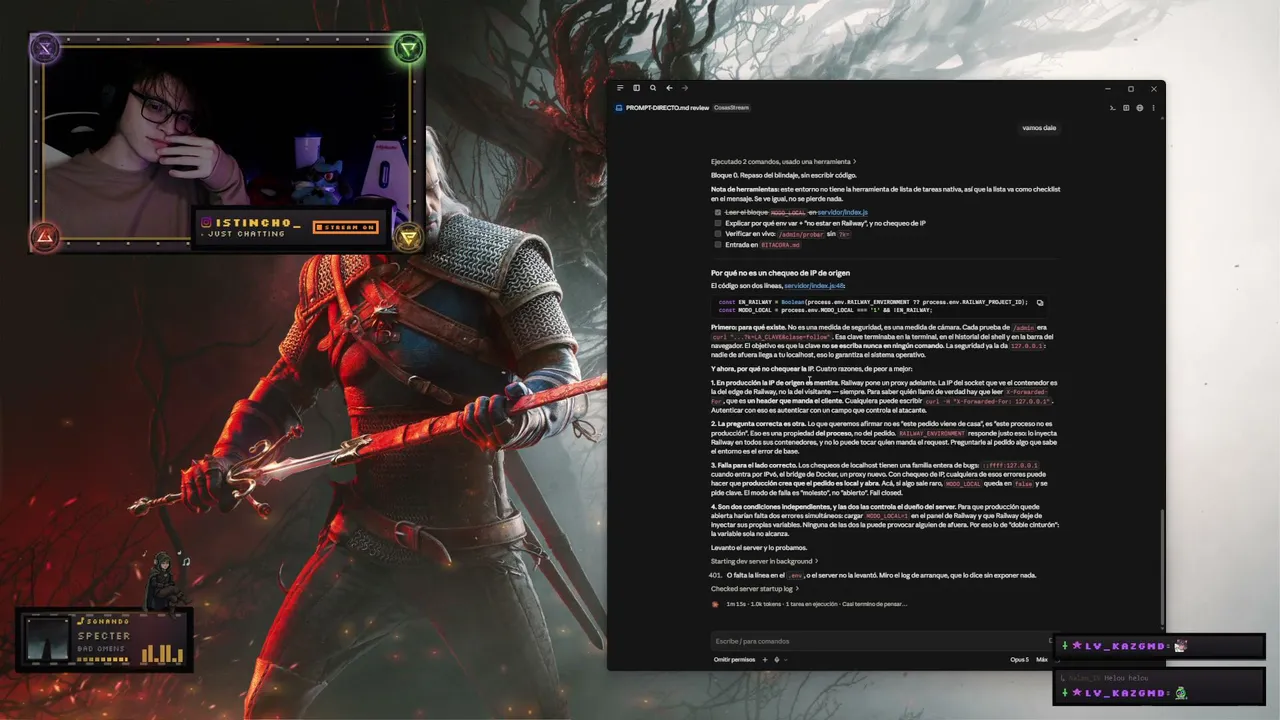This screenshot has width=1280, height=720.
Task: Click the 'BITACORA.md' inline code text
Action: (x=780, y=245)
